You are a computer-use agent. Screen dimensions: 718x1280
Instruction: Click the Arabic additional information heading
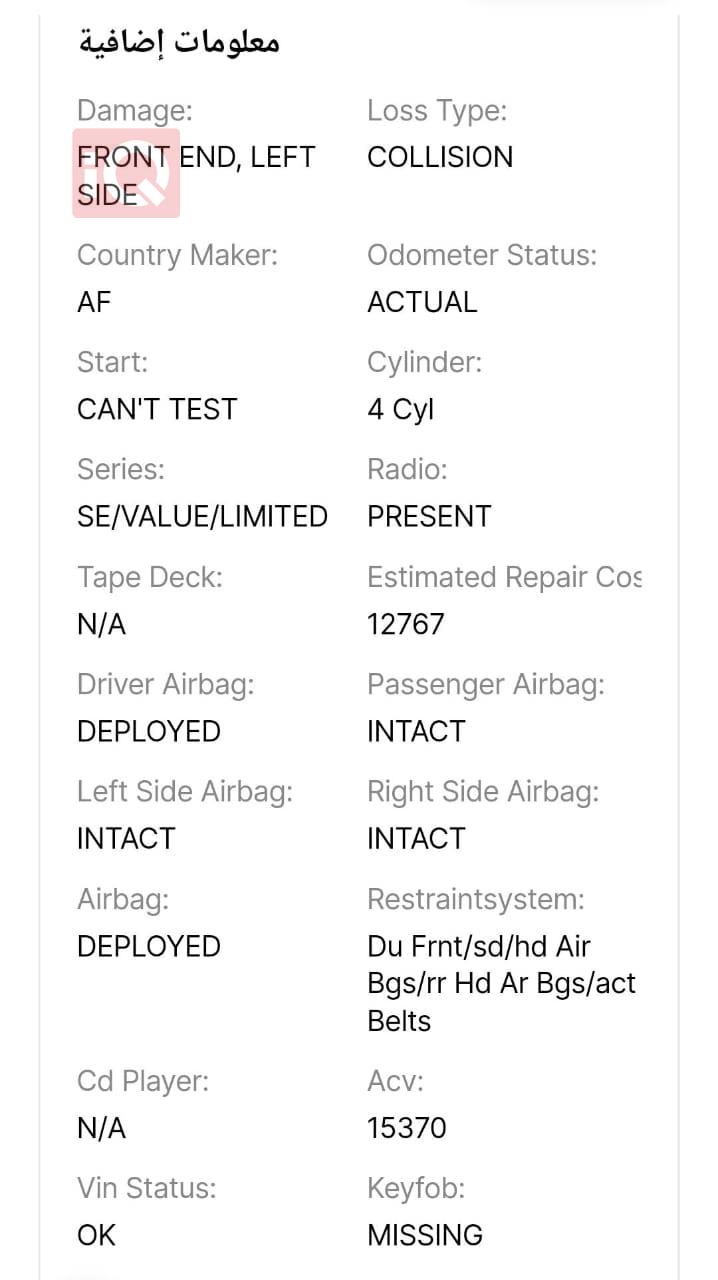point(179,42)
